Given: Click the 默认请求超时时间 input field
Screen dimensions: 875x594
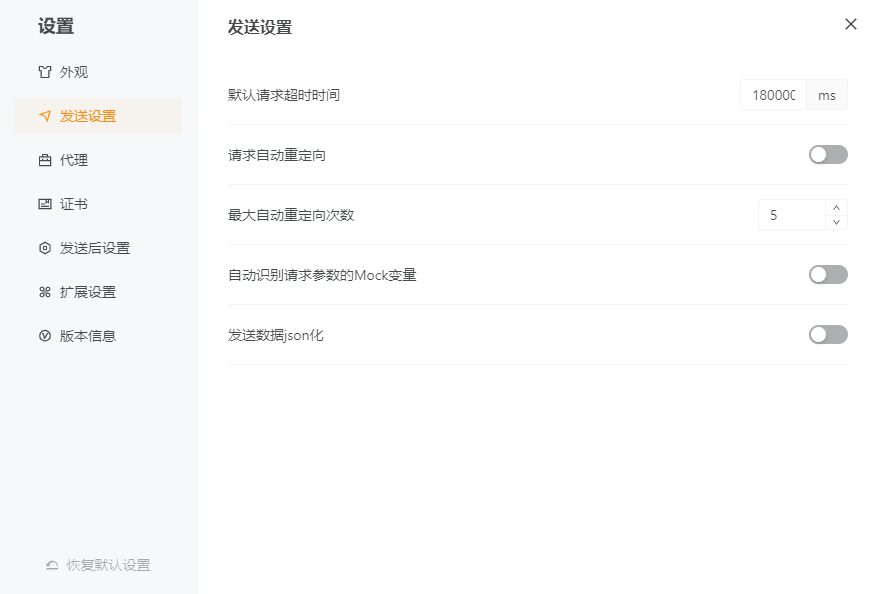Looking at the screenshot, I should click(773, 95).
